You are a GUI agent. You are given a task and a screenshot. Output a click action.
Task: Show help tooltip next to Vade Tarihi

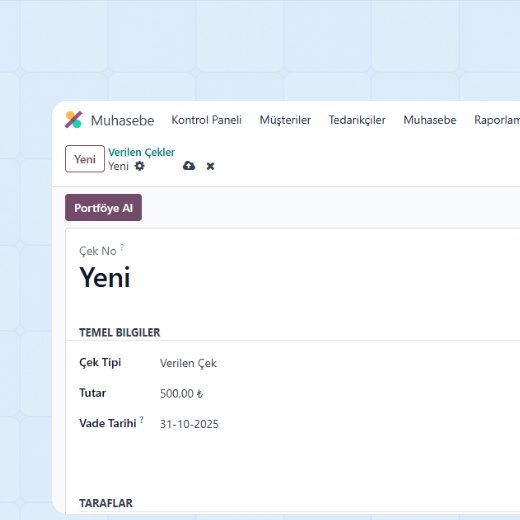point(142,420)
